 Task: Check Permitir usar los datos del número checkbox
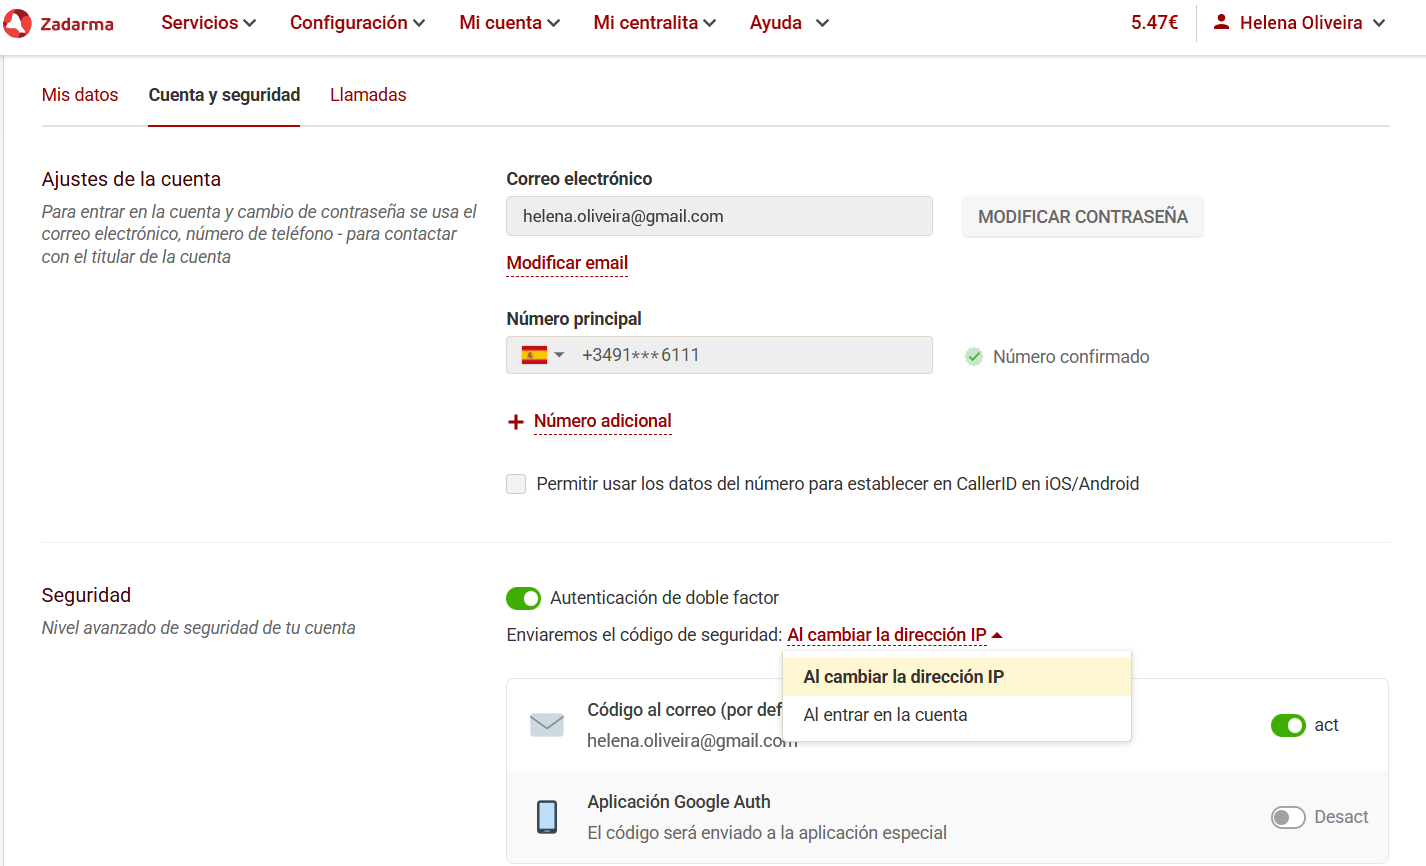point(516,484)
